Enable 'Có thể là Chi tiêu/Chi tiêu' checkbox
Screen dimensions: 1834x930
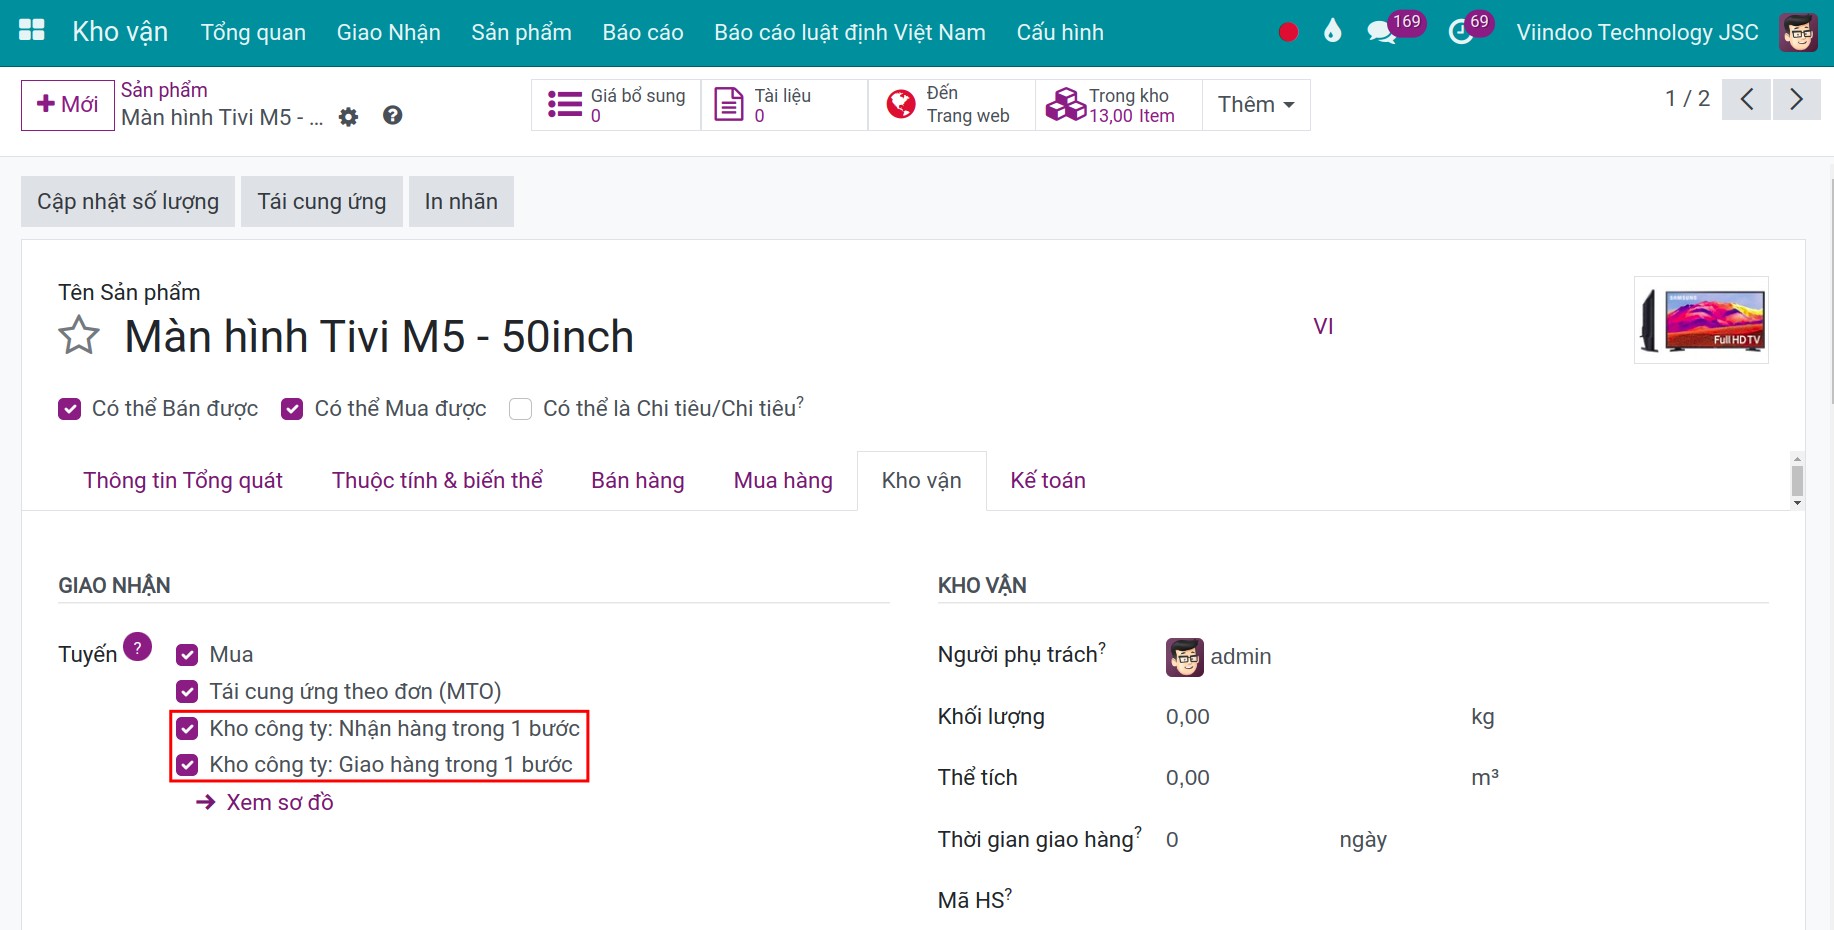coord(520,409)
